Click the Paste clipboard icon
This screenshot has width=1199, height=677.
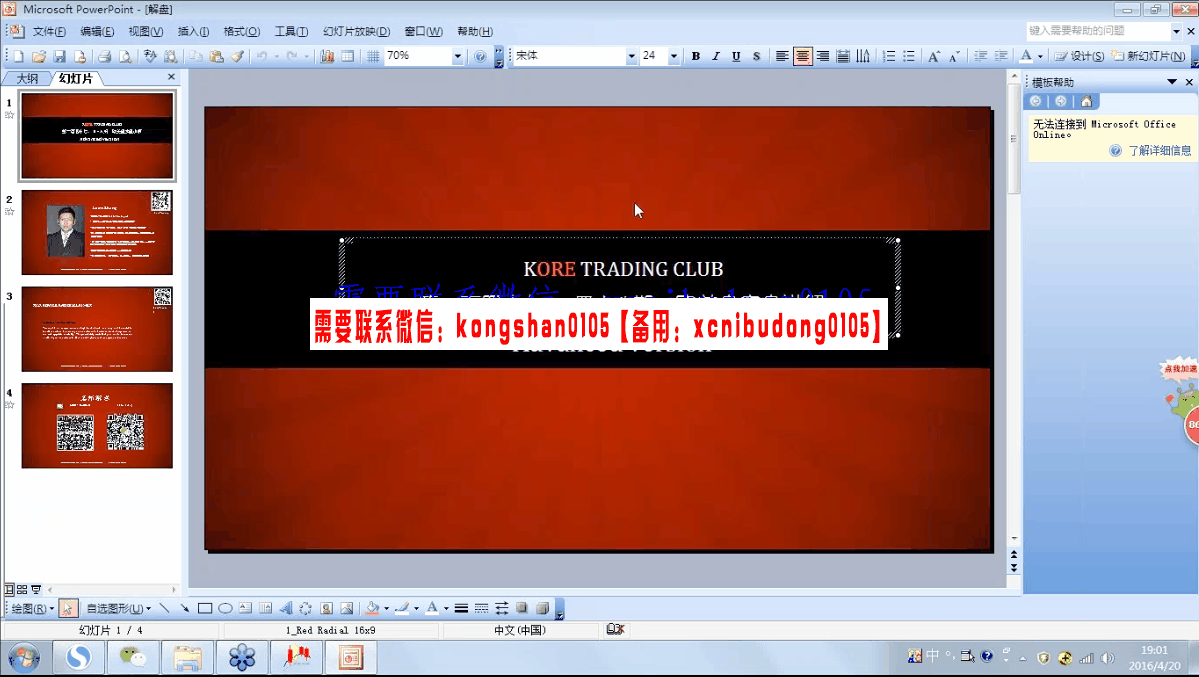pos(216,56)
